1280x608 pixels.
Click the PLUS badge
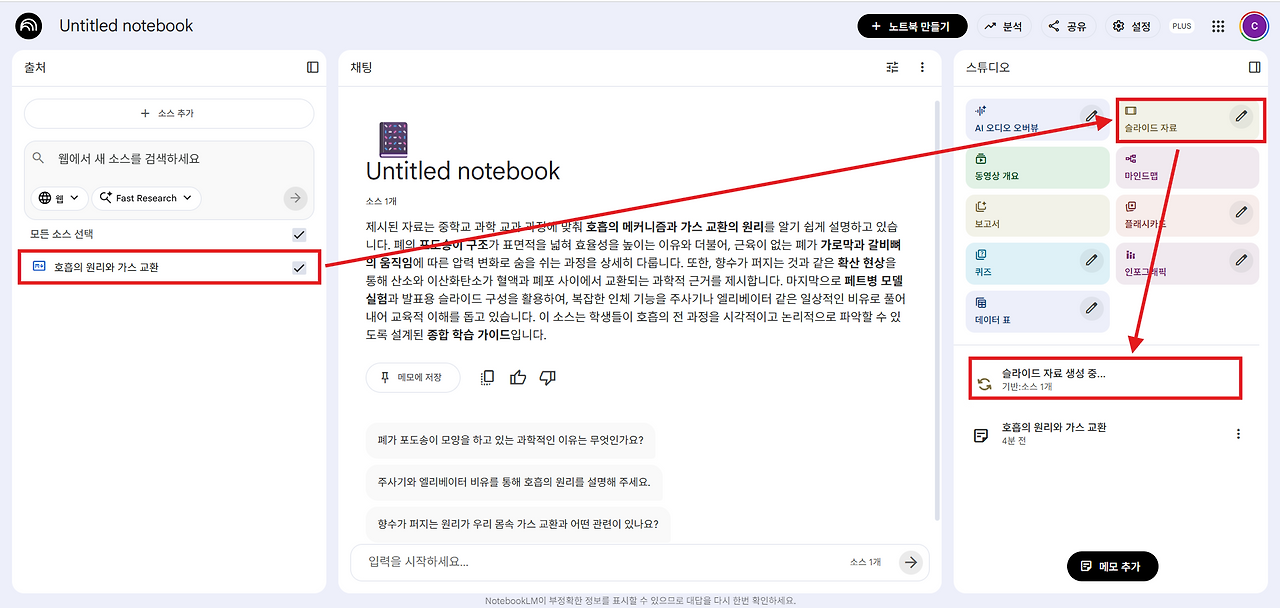(x=1182, y=26)
